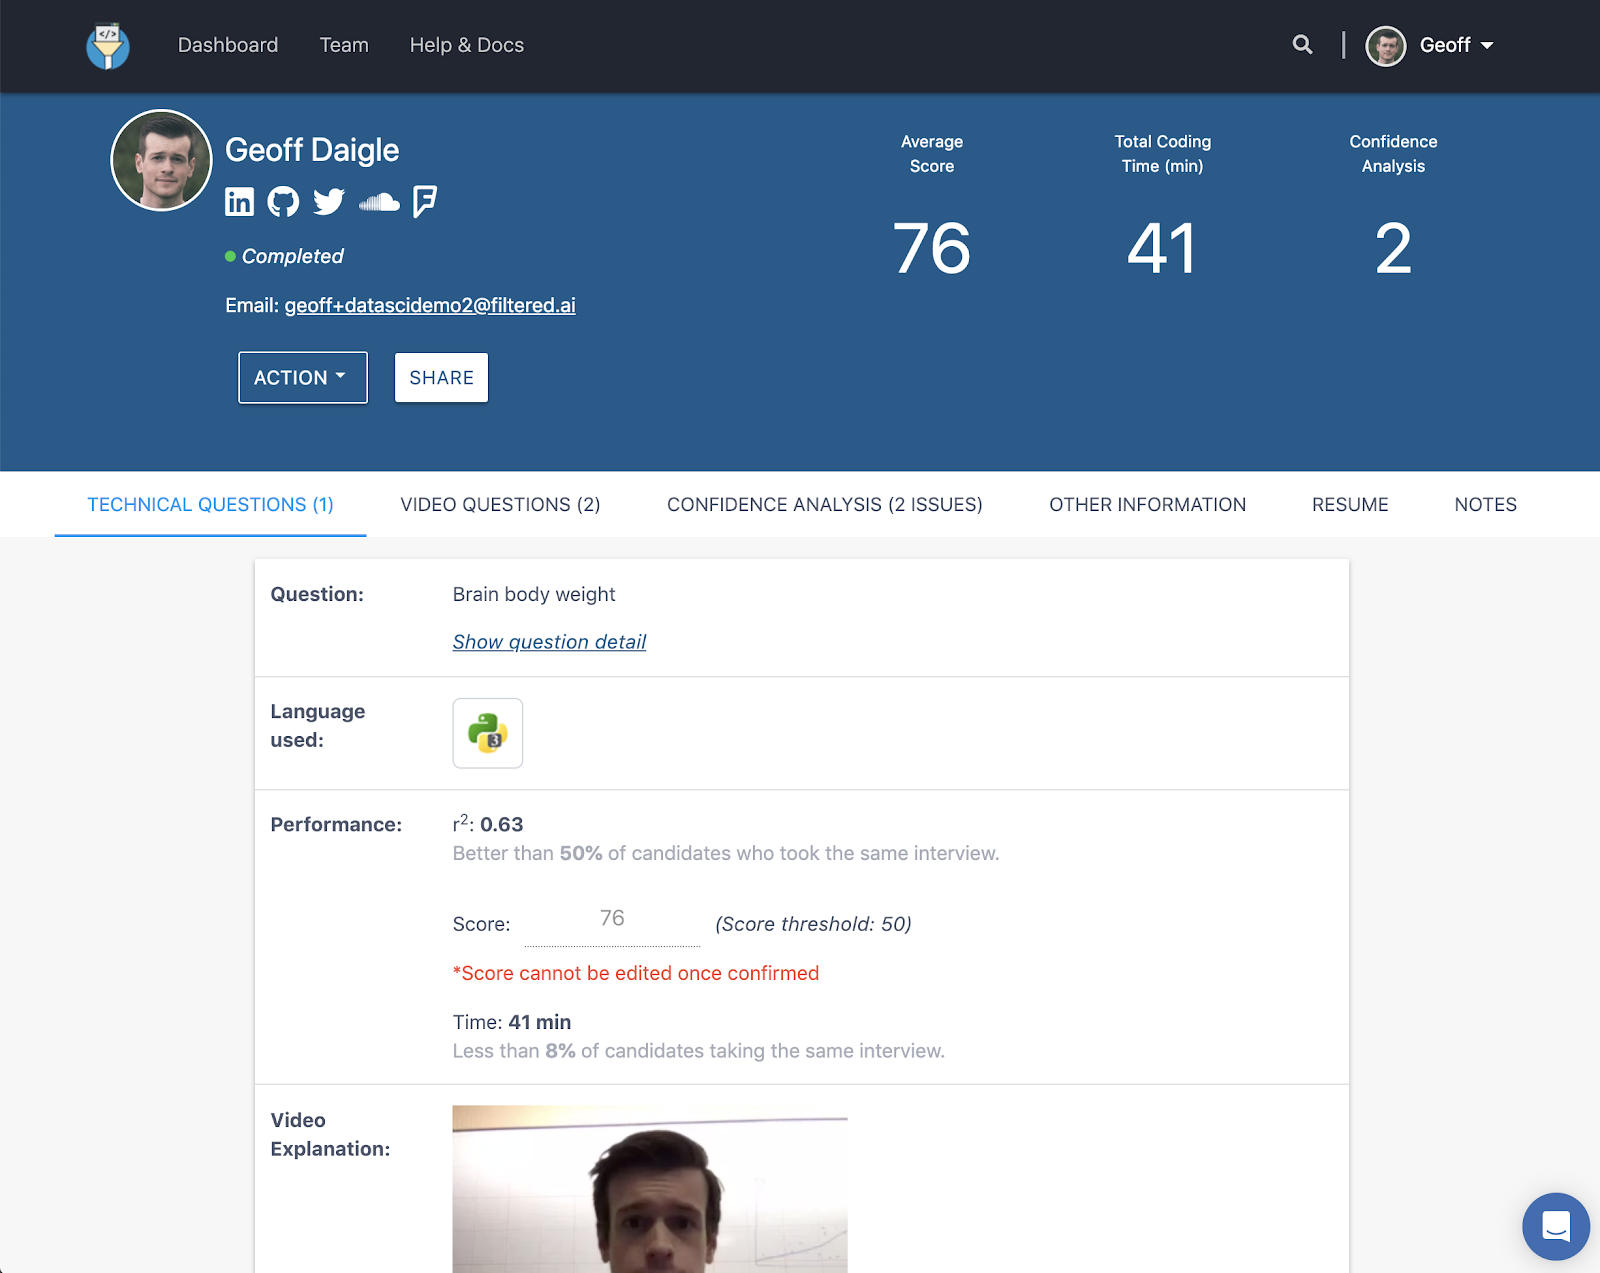Click the Score input field
This screenshot has height=1273, width=1600.
point(612,920)
